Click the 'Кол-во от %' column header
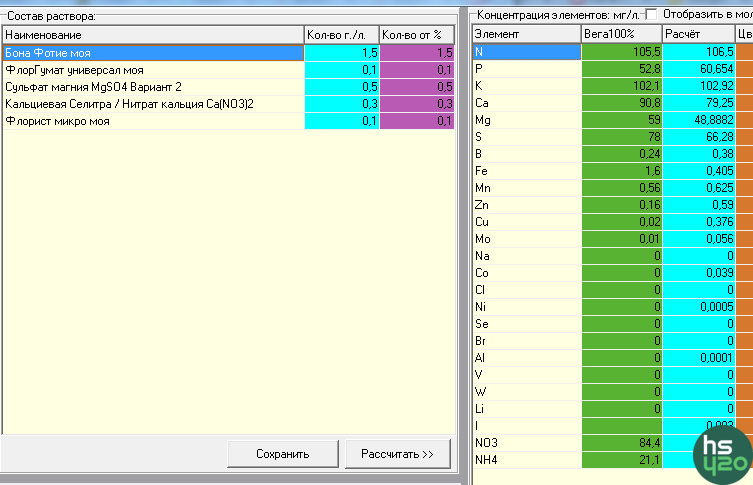 click(417, 36)
